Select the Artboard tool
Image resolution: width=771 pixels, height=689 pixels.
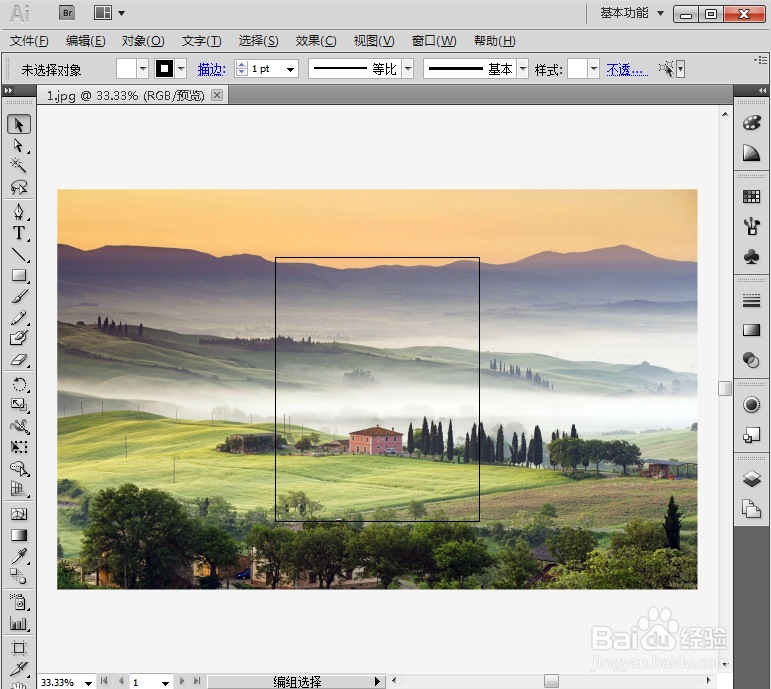coord(19,648)
